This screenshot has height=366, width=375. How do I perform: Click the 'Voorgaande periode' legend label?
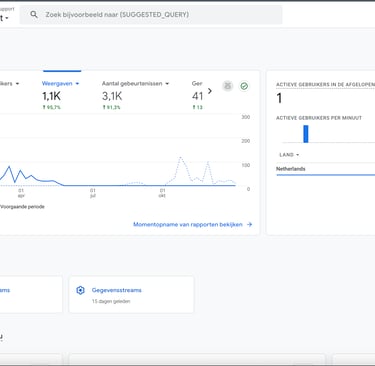(x=22, y=207)
